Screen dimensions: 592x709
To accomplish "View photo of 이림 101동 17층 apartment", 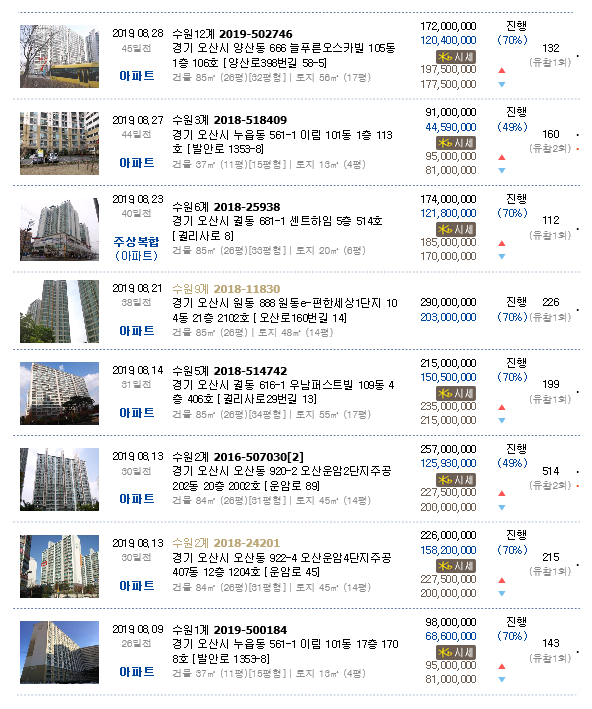I will [59, 652].
